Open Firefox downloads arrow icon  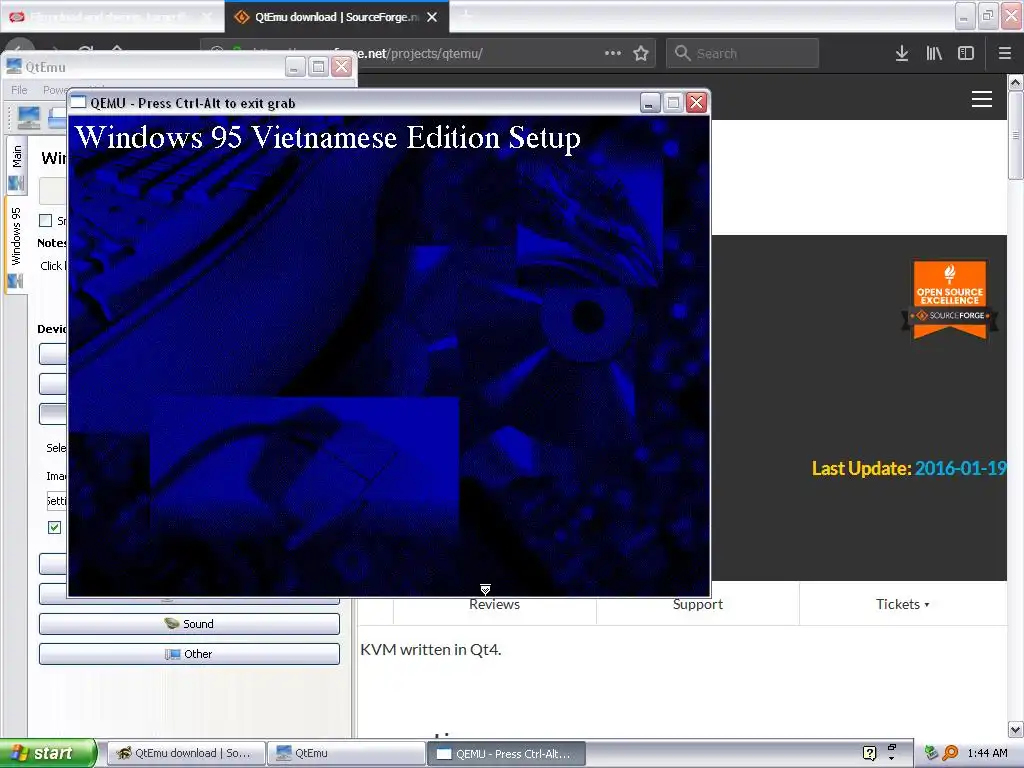(902, 54)
